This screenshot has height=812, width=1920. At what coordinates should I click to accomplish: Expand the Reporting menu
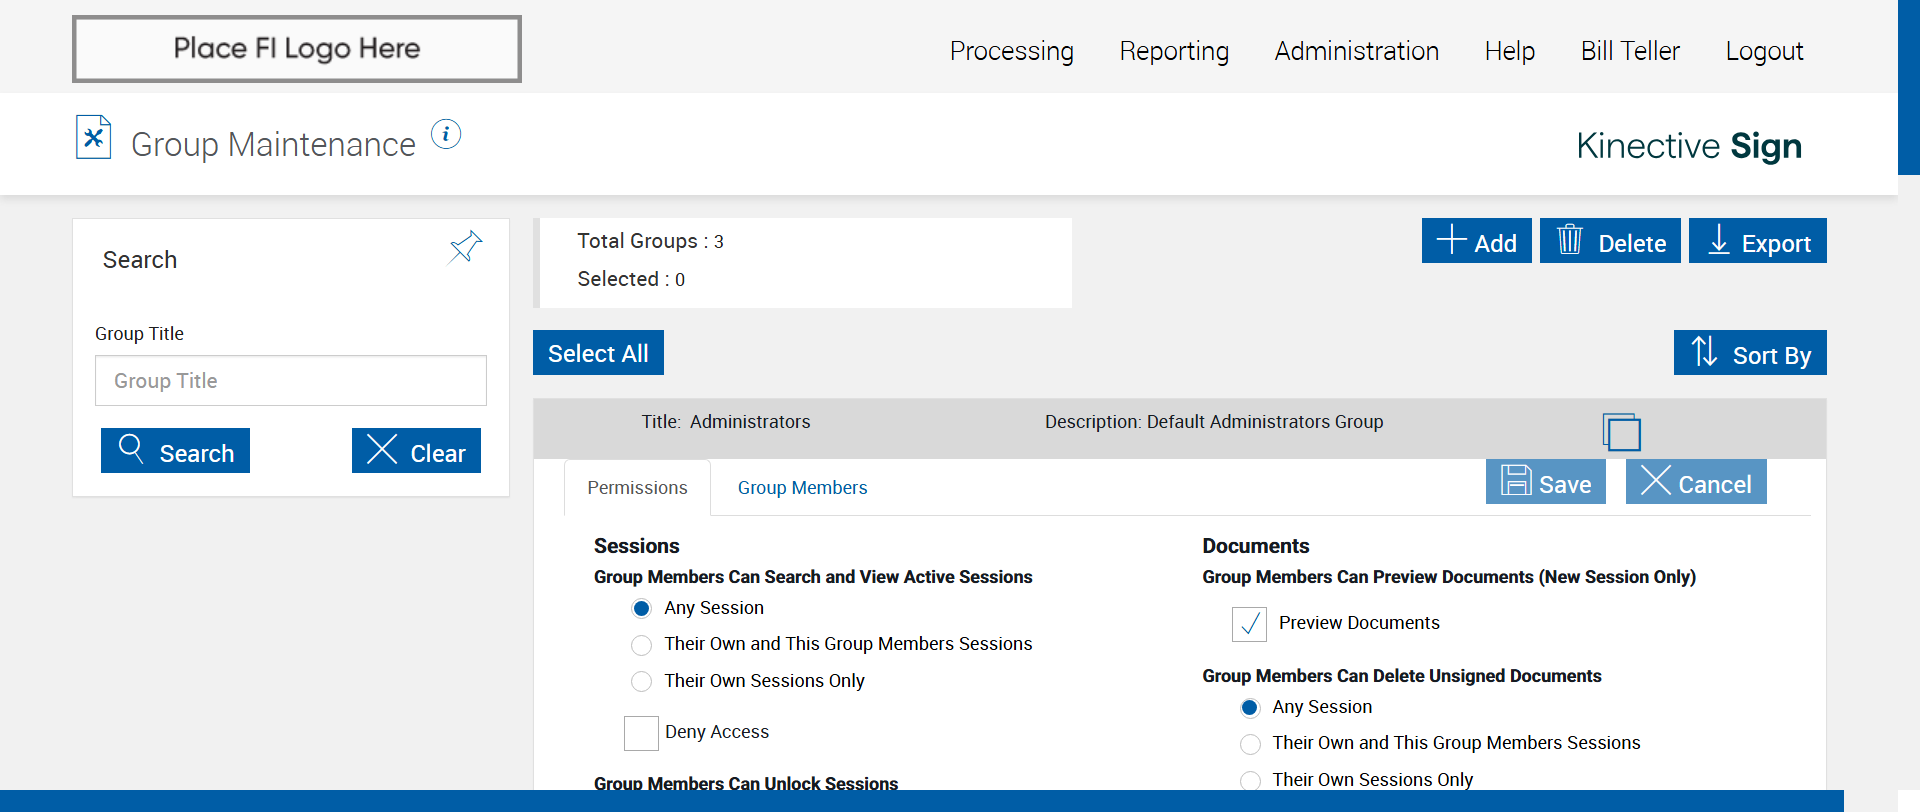pos(1174,51)
